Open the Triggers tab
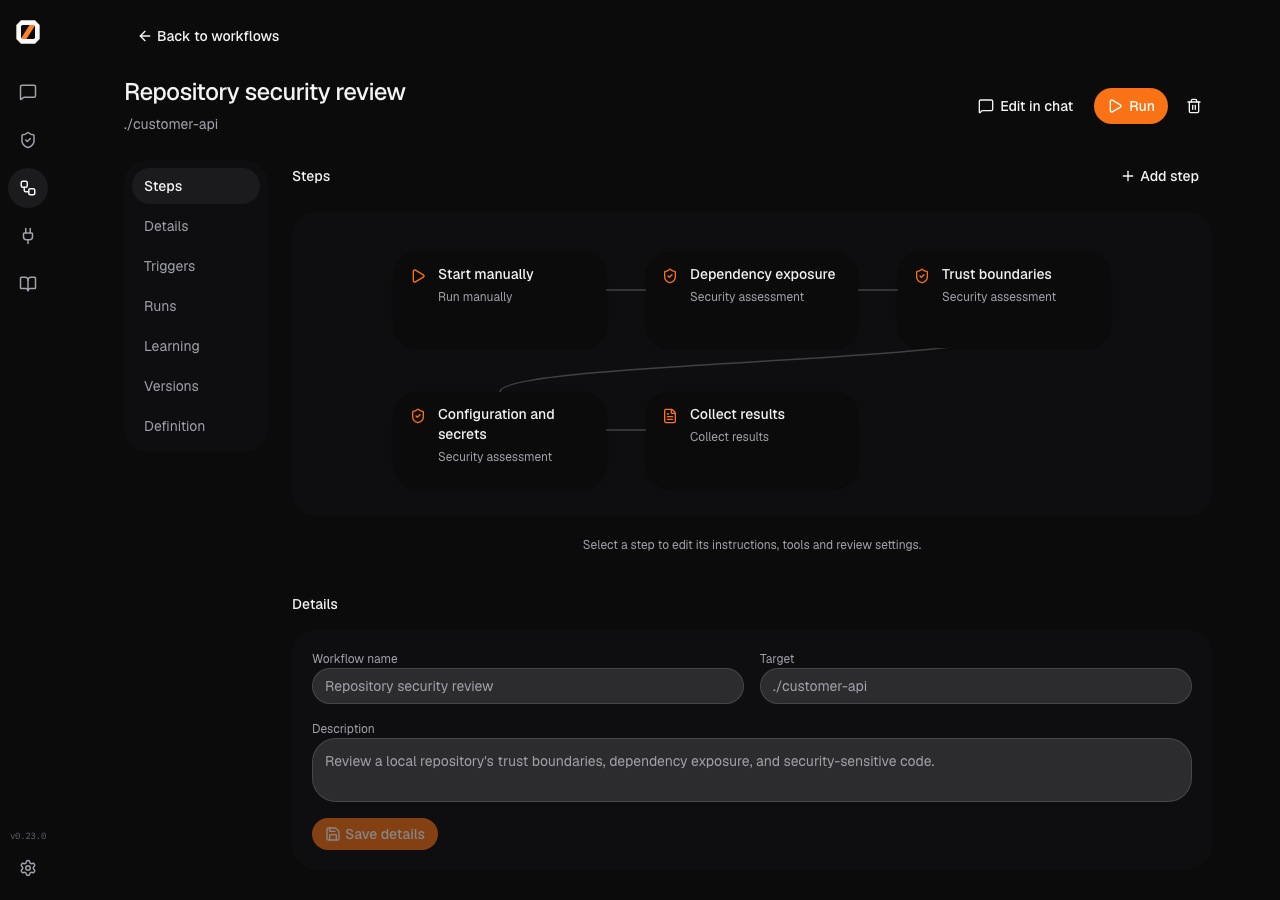Viewport: 1280px width, 900px height. tap(196, 266)
